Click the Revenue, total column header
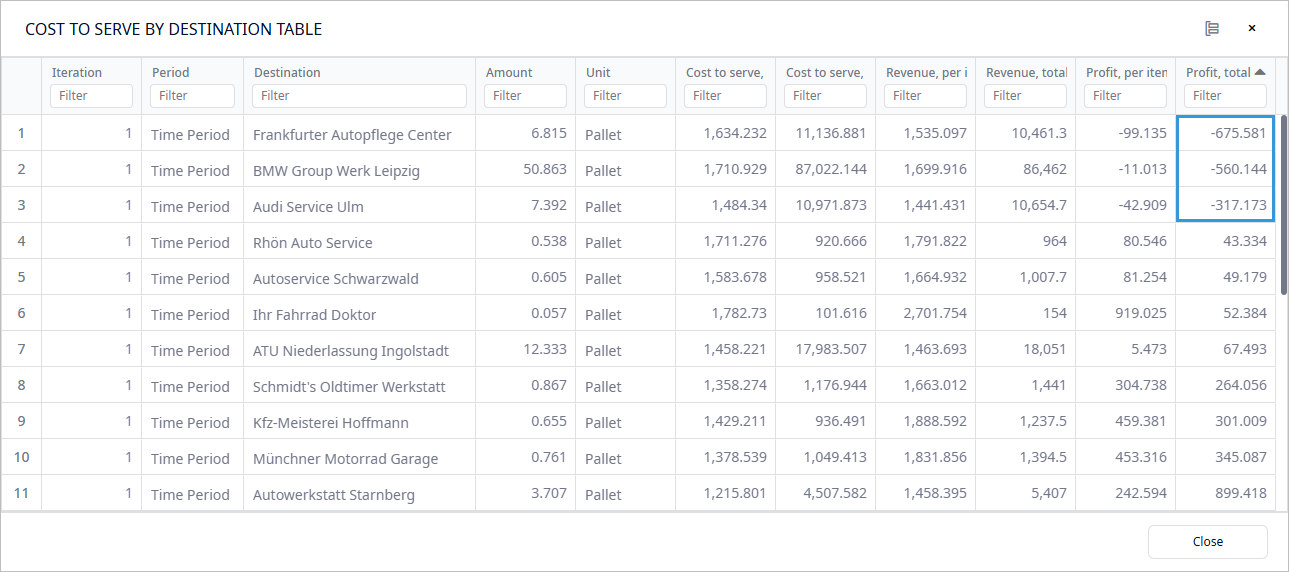The width and height of the screenshot is (1289, 572). [1025, 72]
